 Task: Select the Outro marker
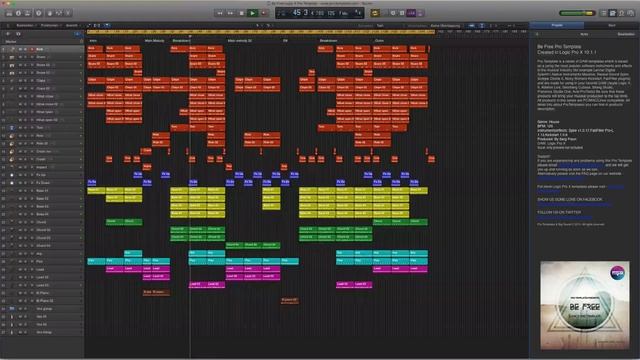[x=379, y=41]
